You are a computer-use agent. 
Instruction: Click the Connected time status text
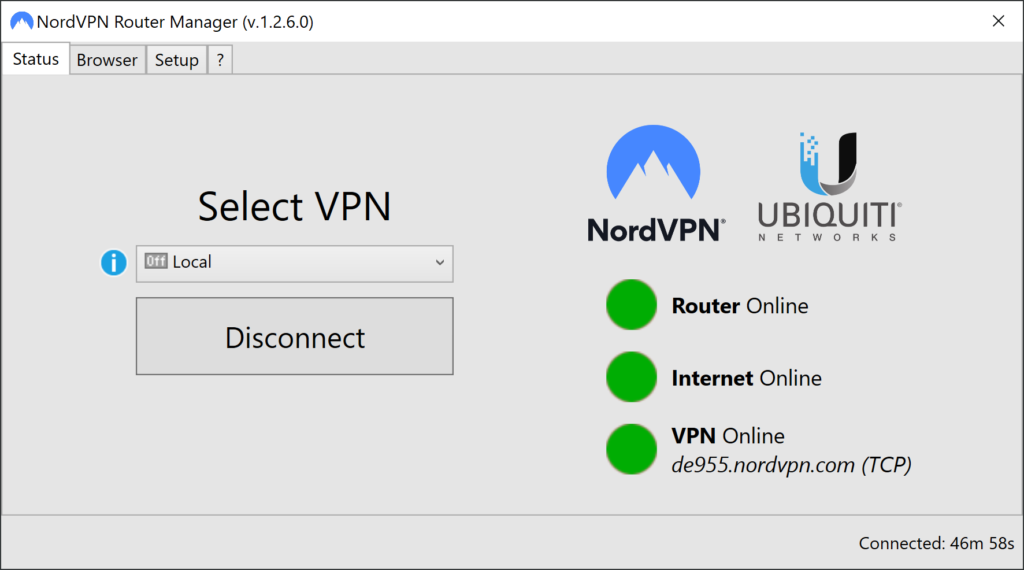click(936, 544)
